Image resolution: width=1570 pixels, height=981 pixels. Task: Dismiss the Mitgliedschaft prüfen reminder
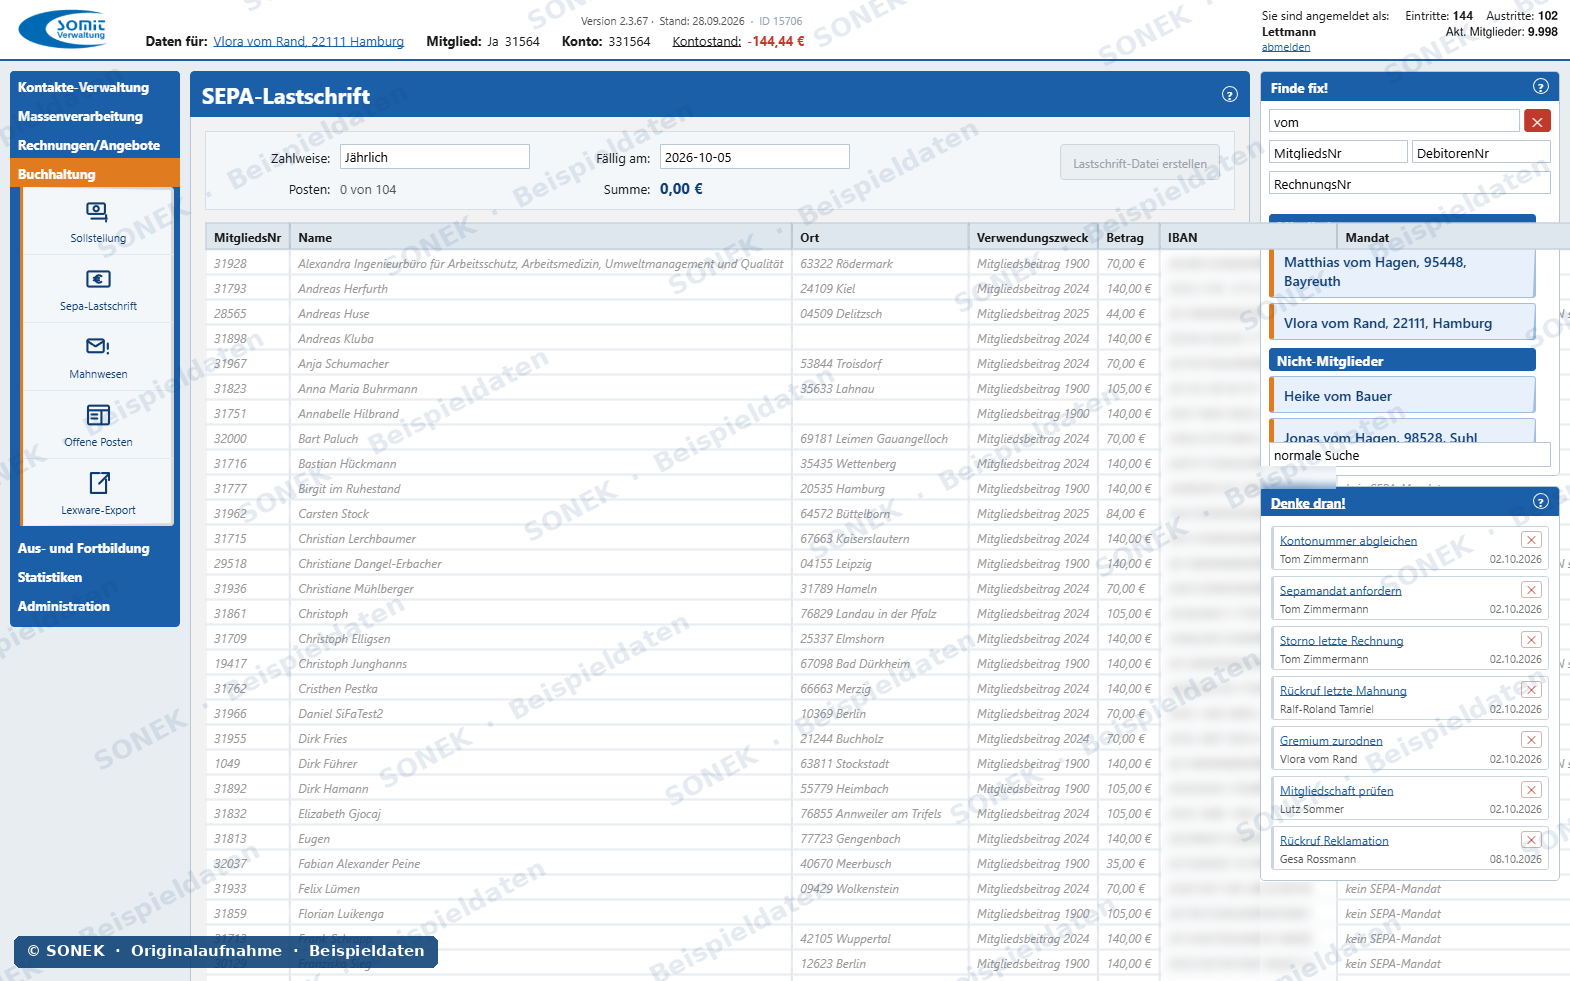point(1531,790)
